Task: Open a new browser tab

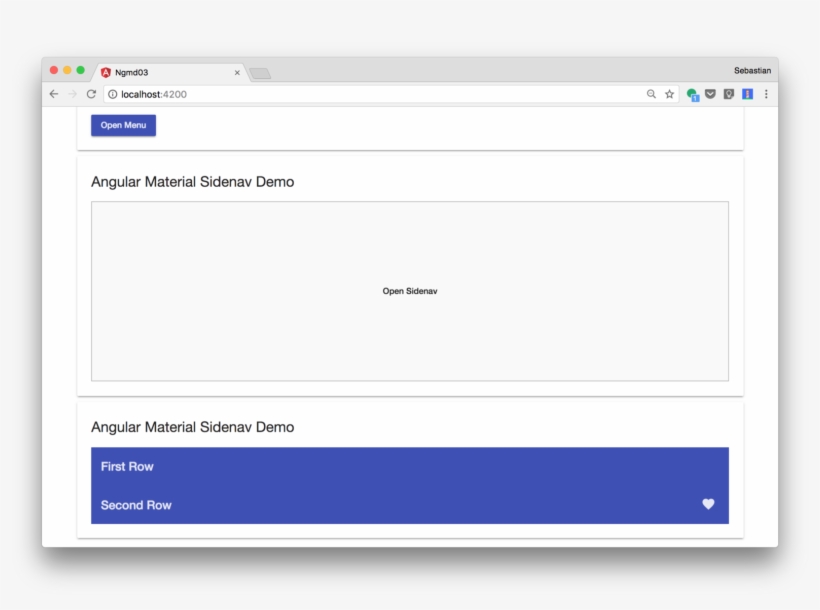Action: coord(260,73)
